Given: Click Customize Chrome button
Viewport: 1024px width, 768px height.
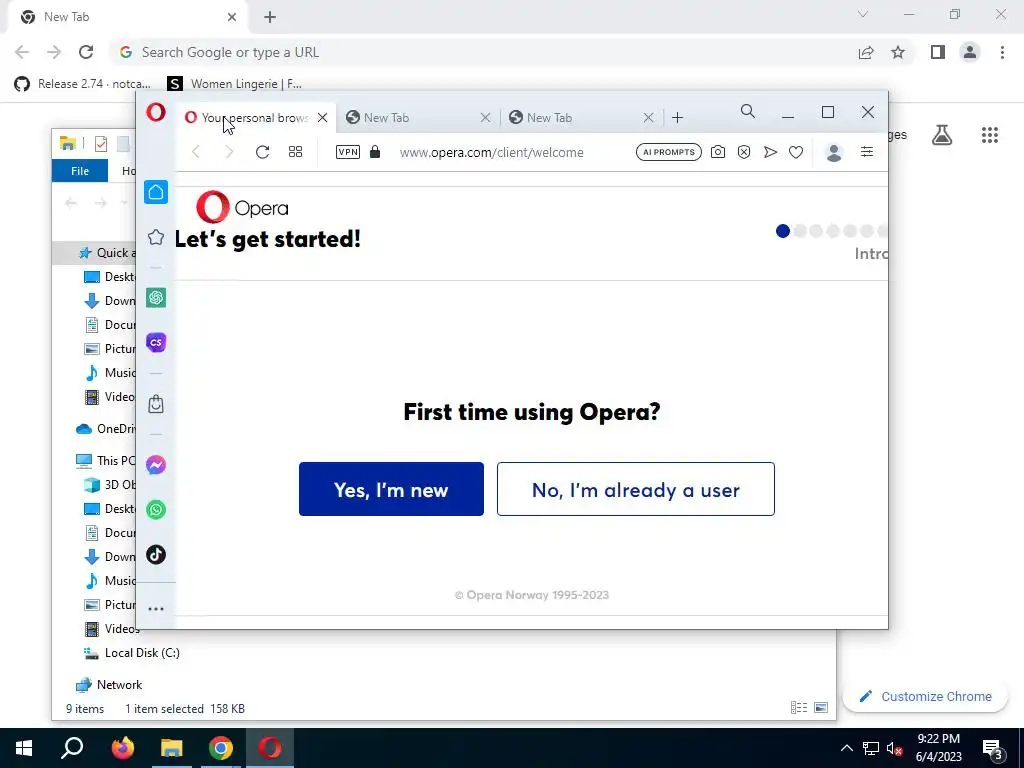Looking at the screenshot, I should pos(925,696).
